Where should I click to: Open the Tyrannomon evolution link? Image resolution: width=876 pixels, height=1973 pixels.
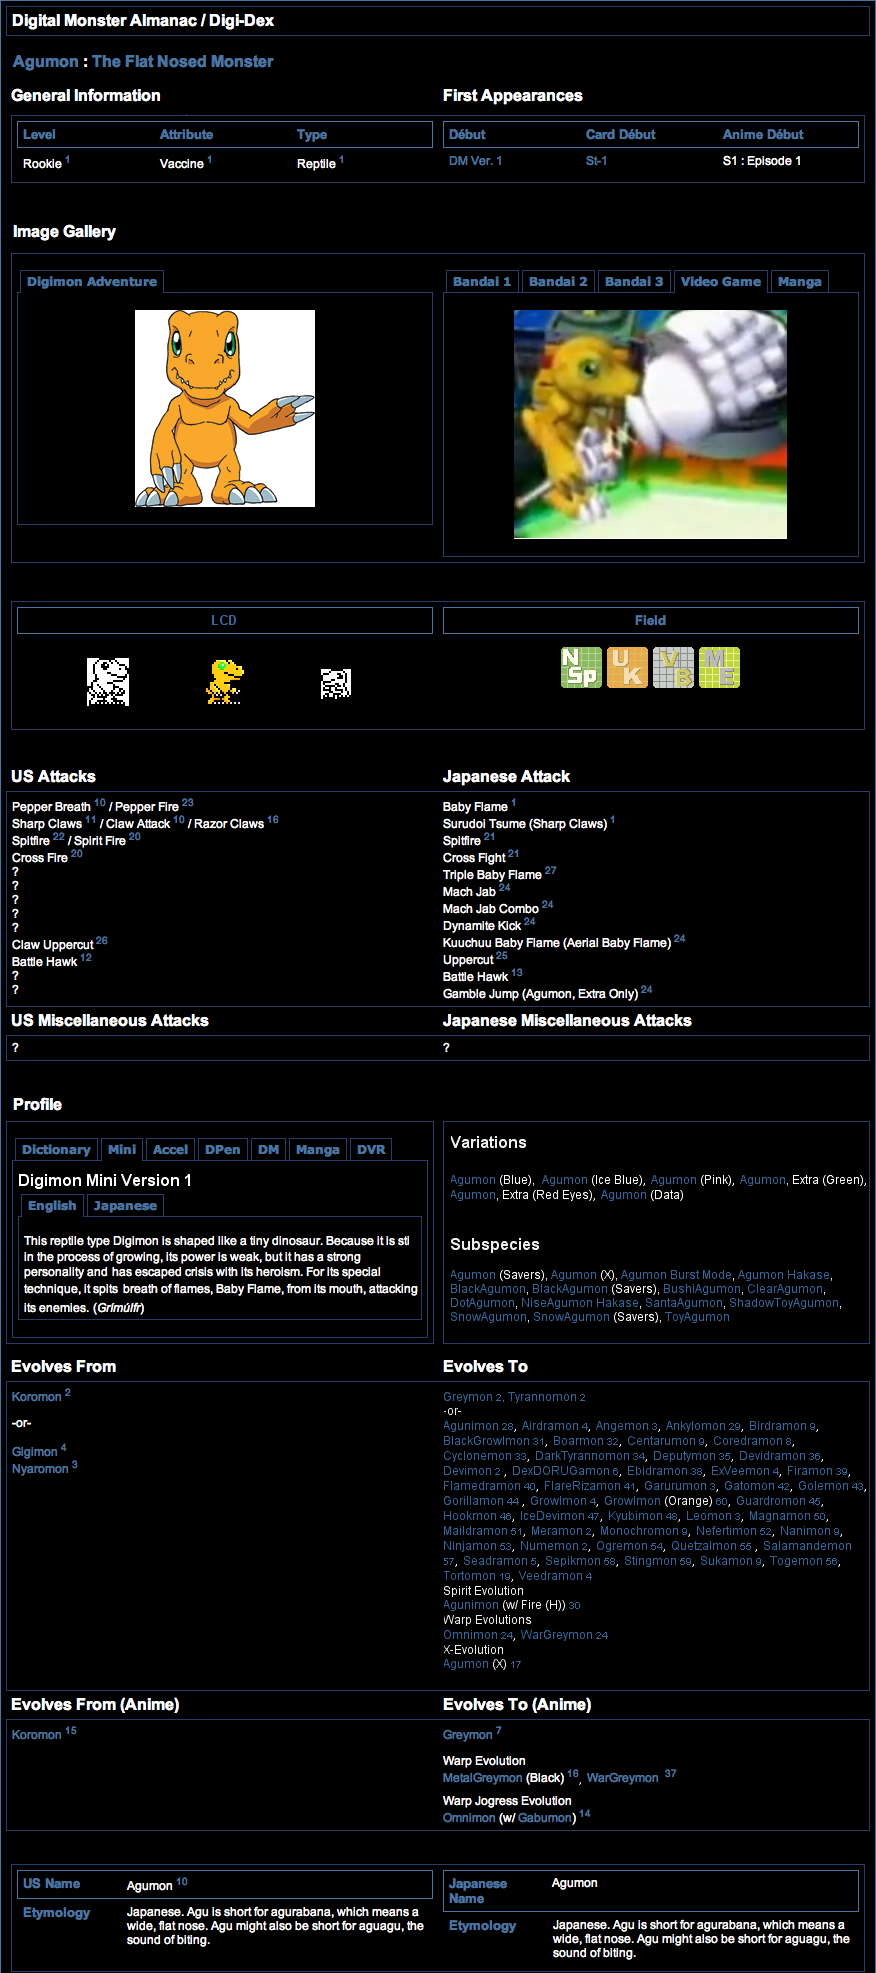[x=542, y=1397]
